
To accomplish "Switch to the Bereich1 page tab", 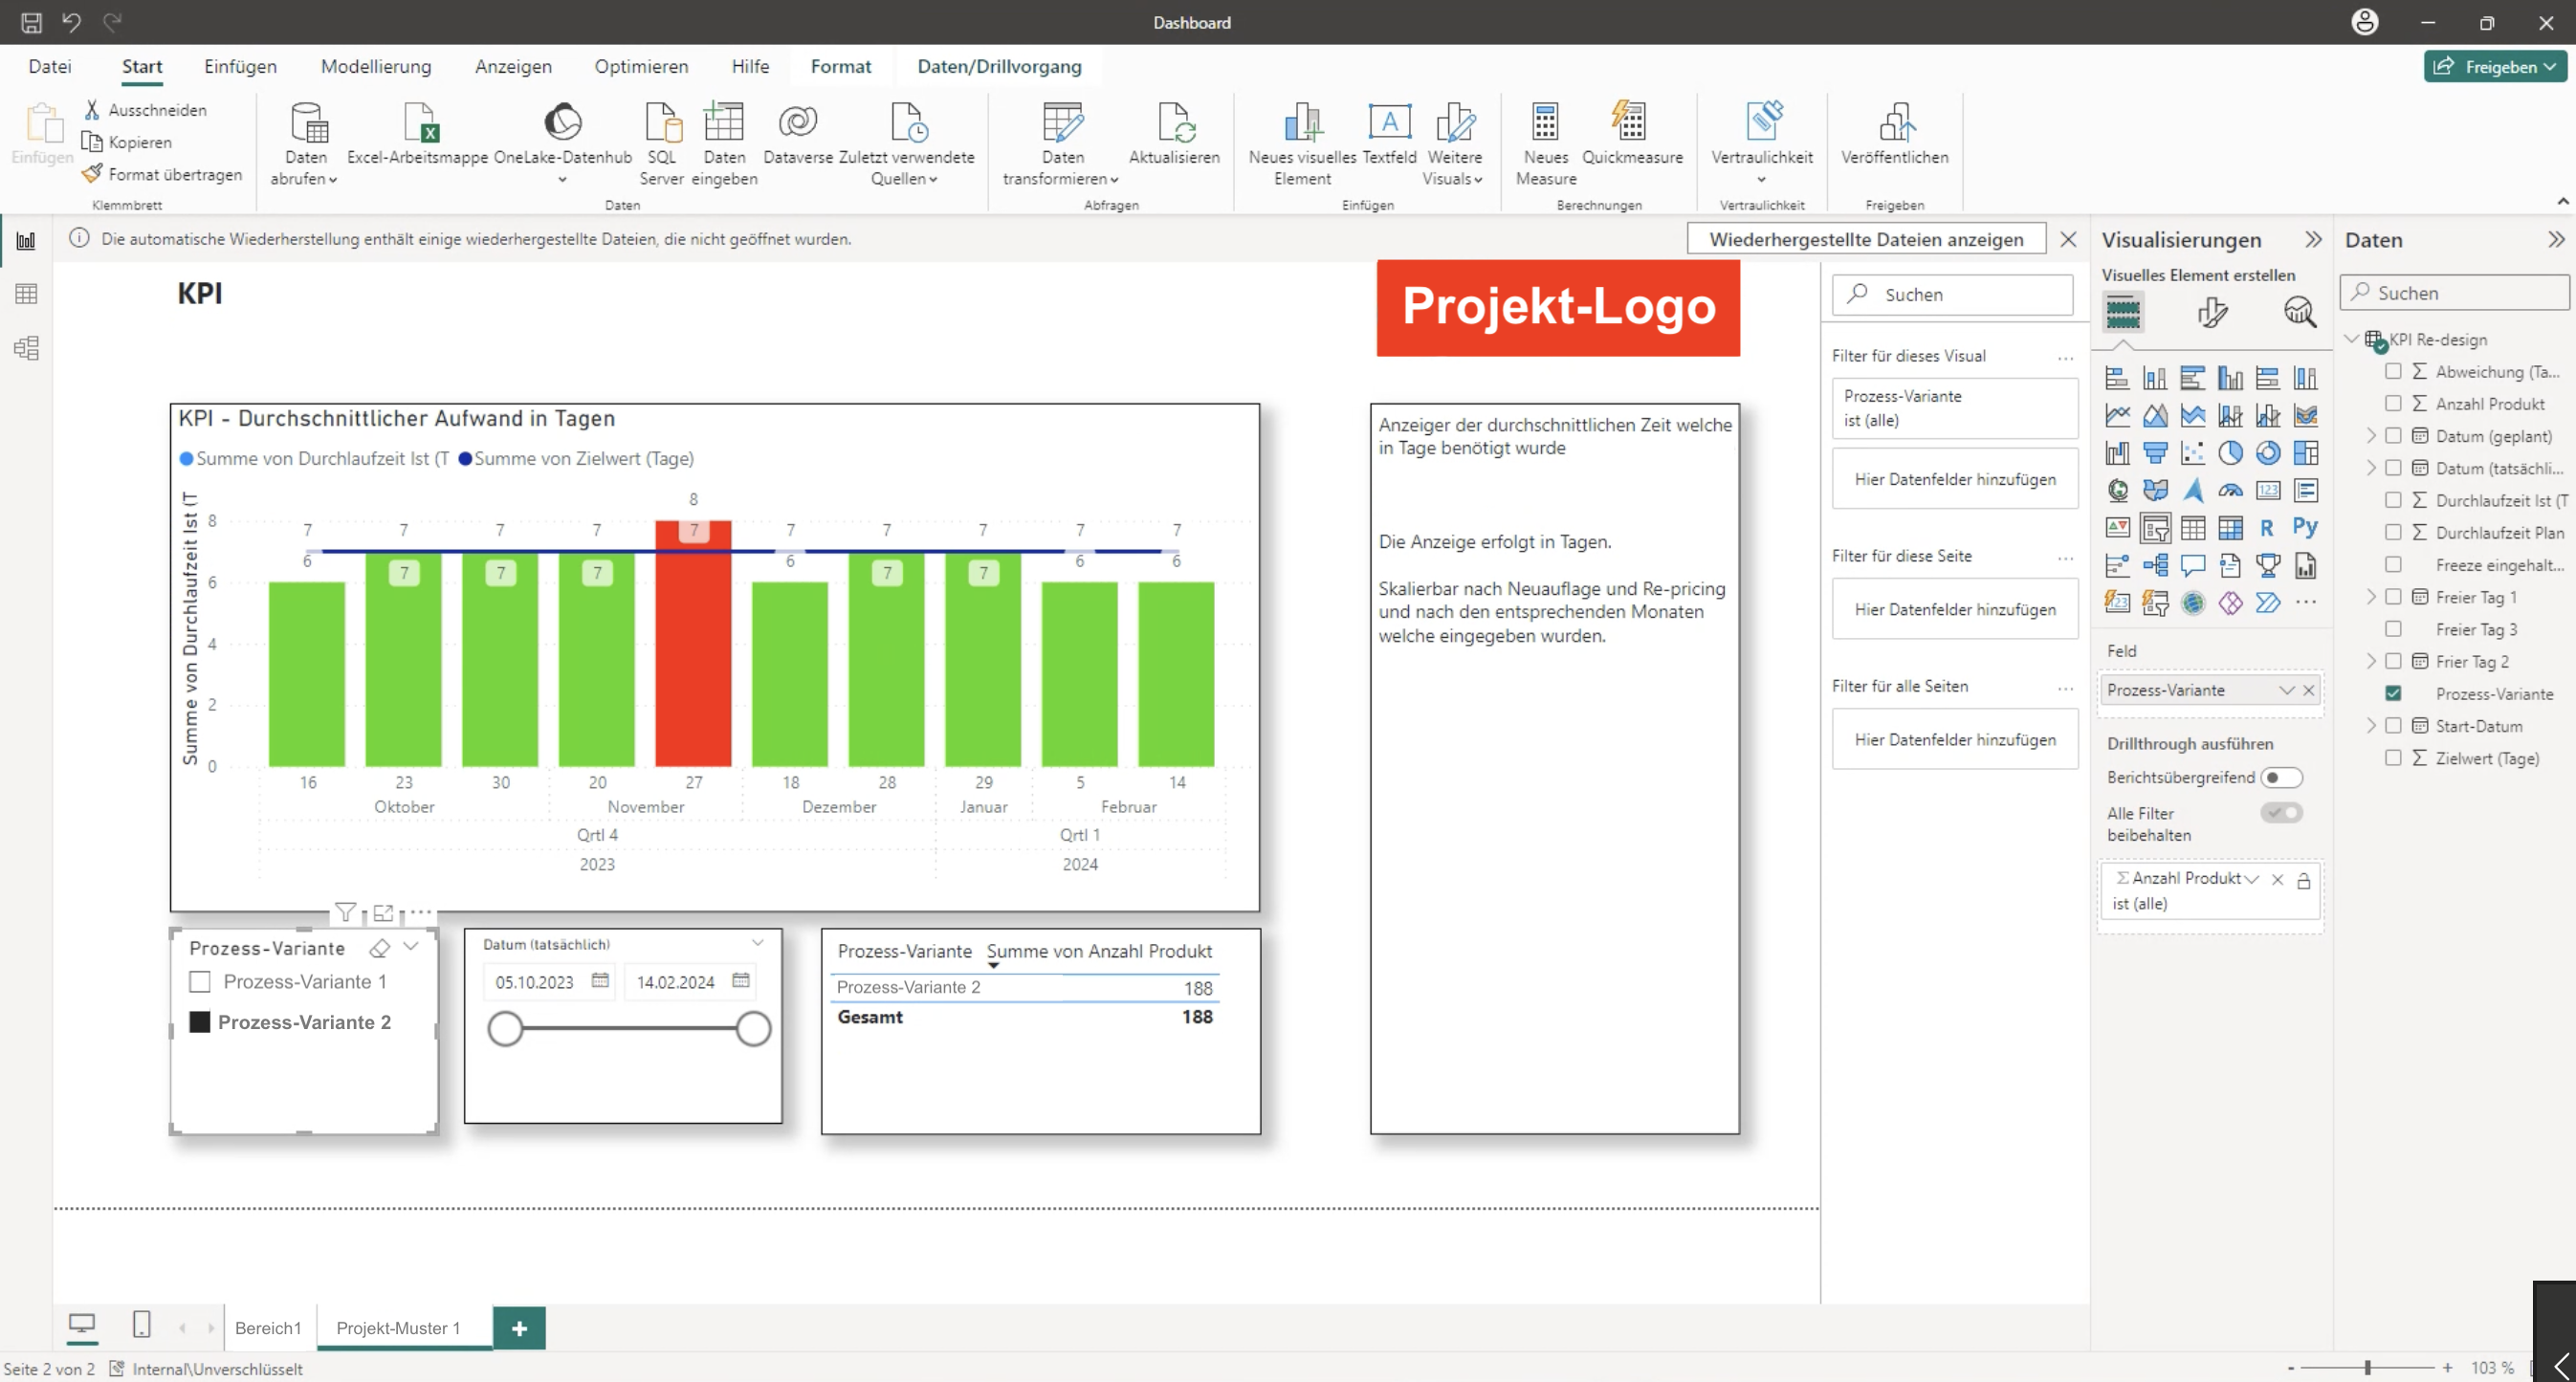I will 268,1328.
